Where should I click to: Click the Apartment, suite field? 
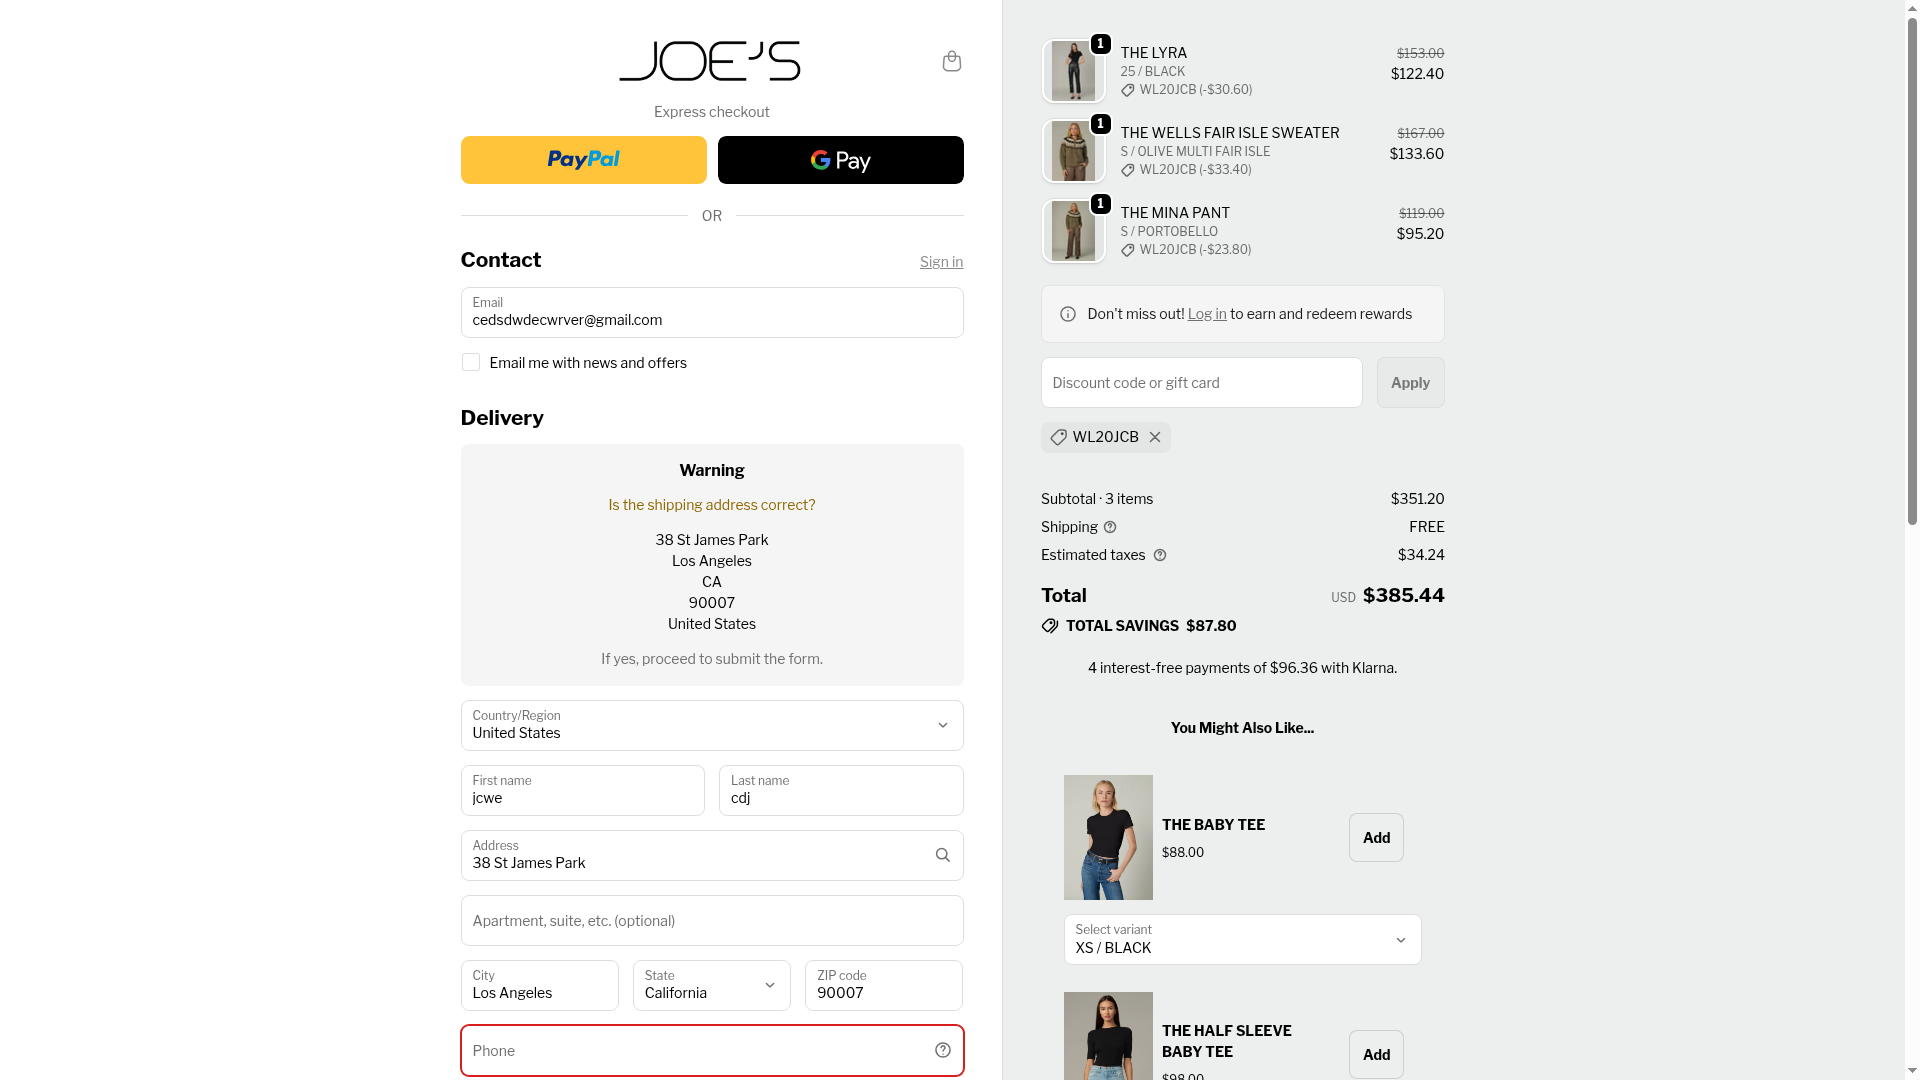coord(712,920)
